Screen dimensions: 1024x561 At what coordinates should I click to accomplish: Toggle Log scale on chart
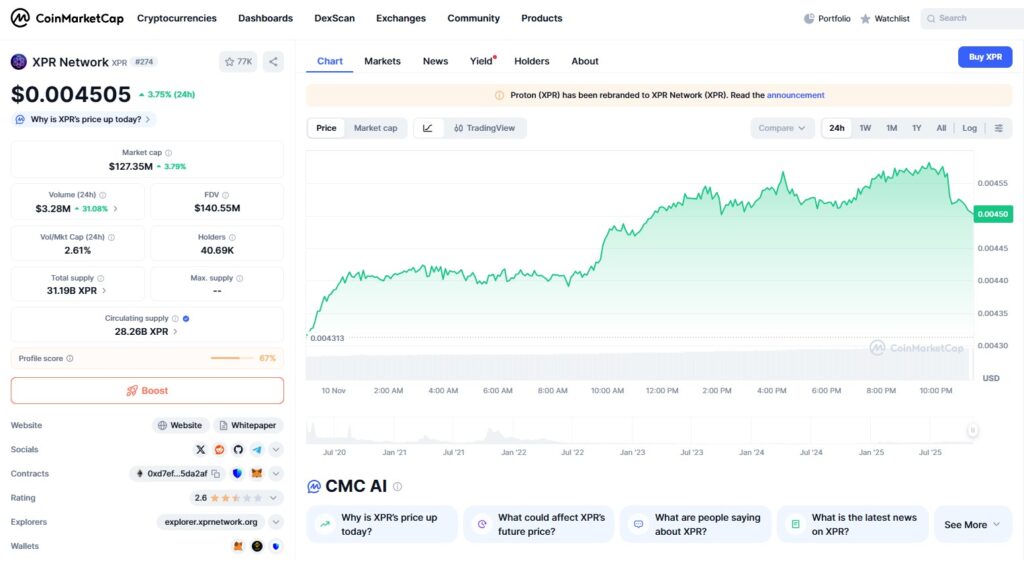click(x=969, y=128)
